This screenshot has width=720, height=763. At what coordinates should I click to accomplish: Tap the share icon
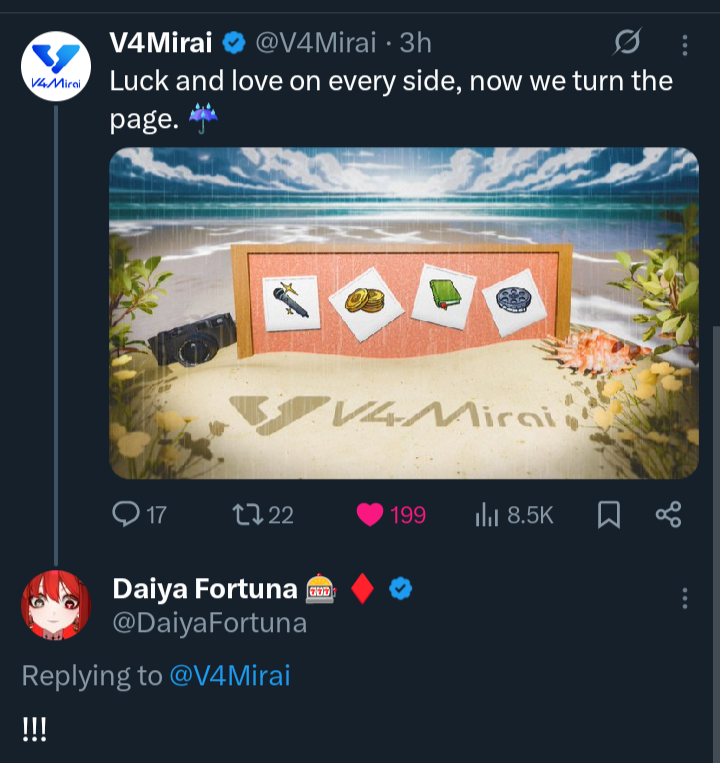[668, 514]
